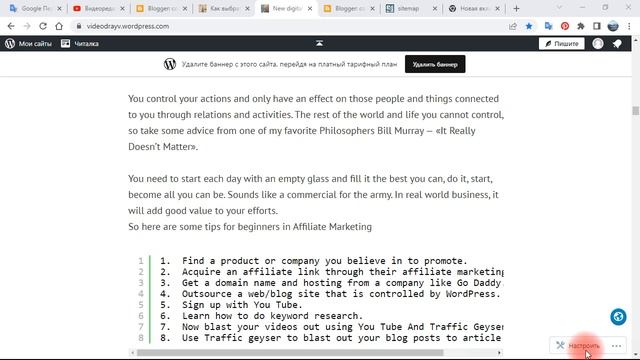Screen dimensions: 640x360
Task: Open the WordPress user avatar
Action: 598,44
